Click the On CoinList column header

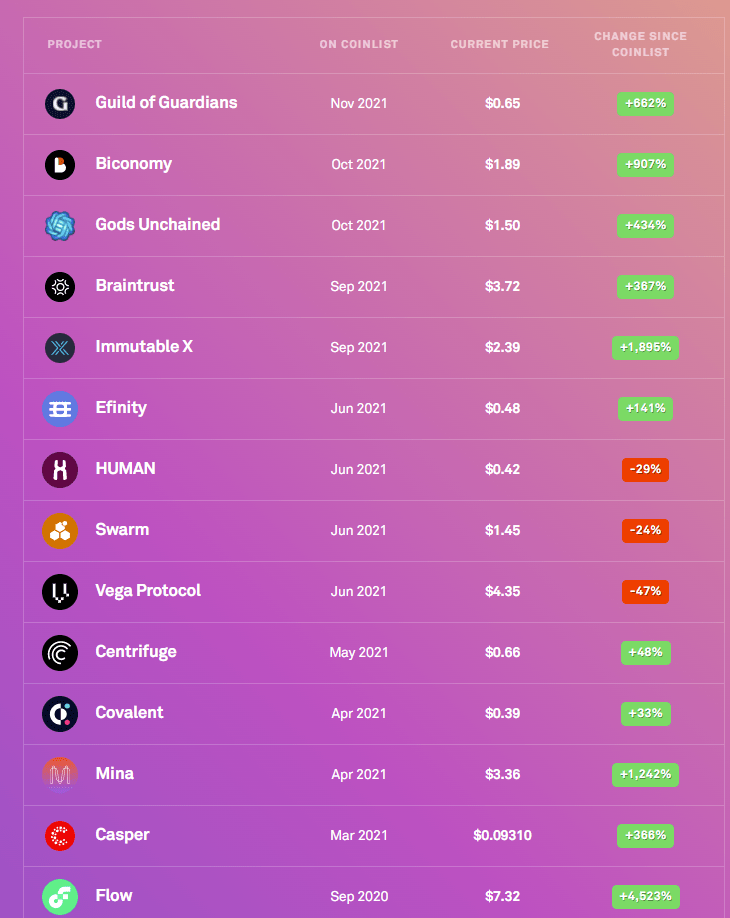click(358, 45)
